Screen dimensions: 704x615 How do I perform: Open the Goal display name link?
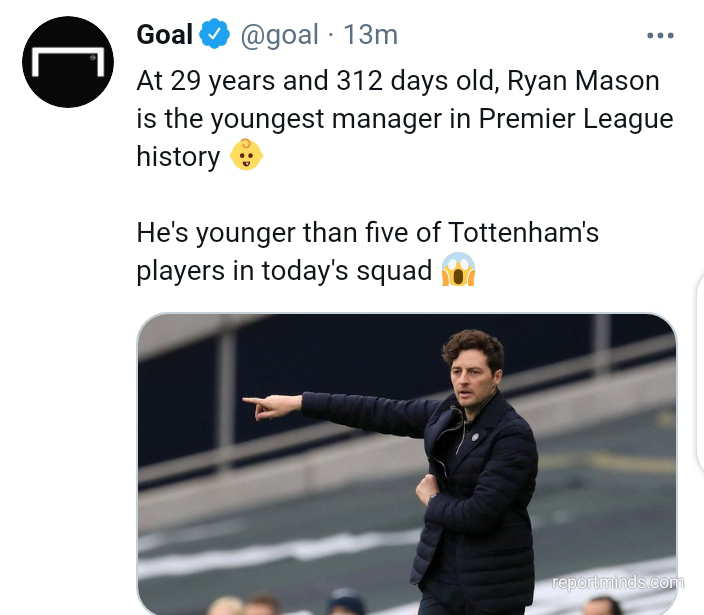164,35
